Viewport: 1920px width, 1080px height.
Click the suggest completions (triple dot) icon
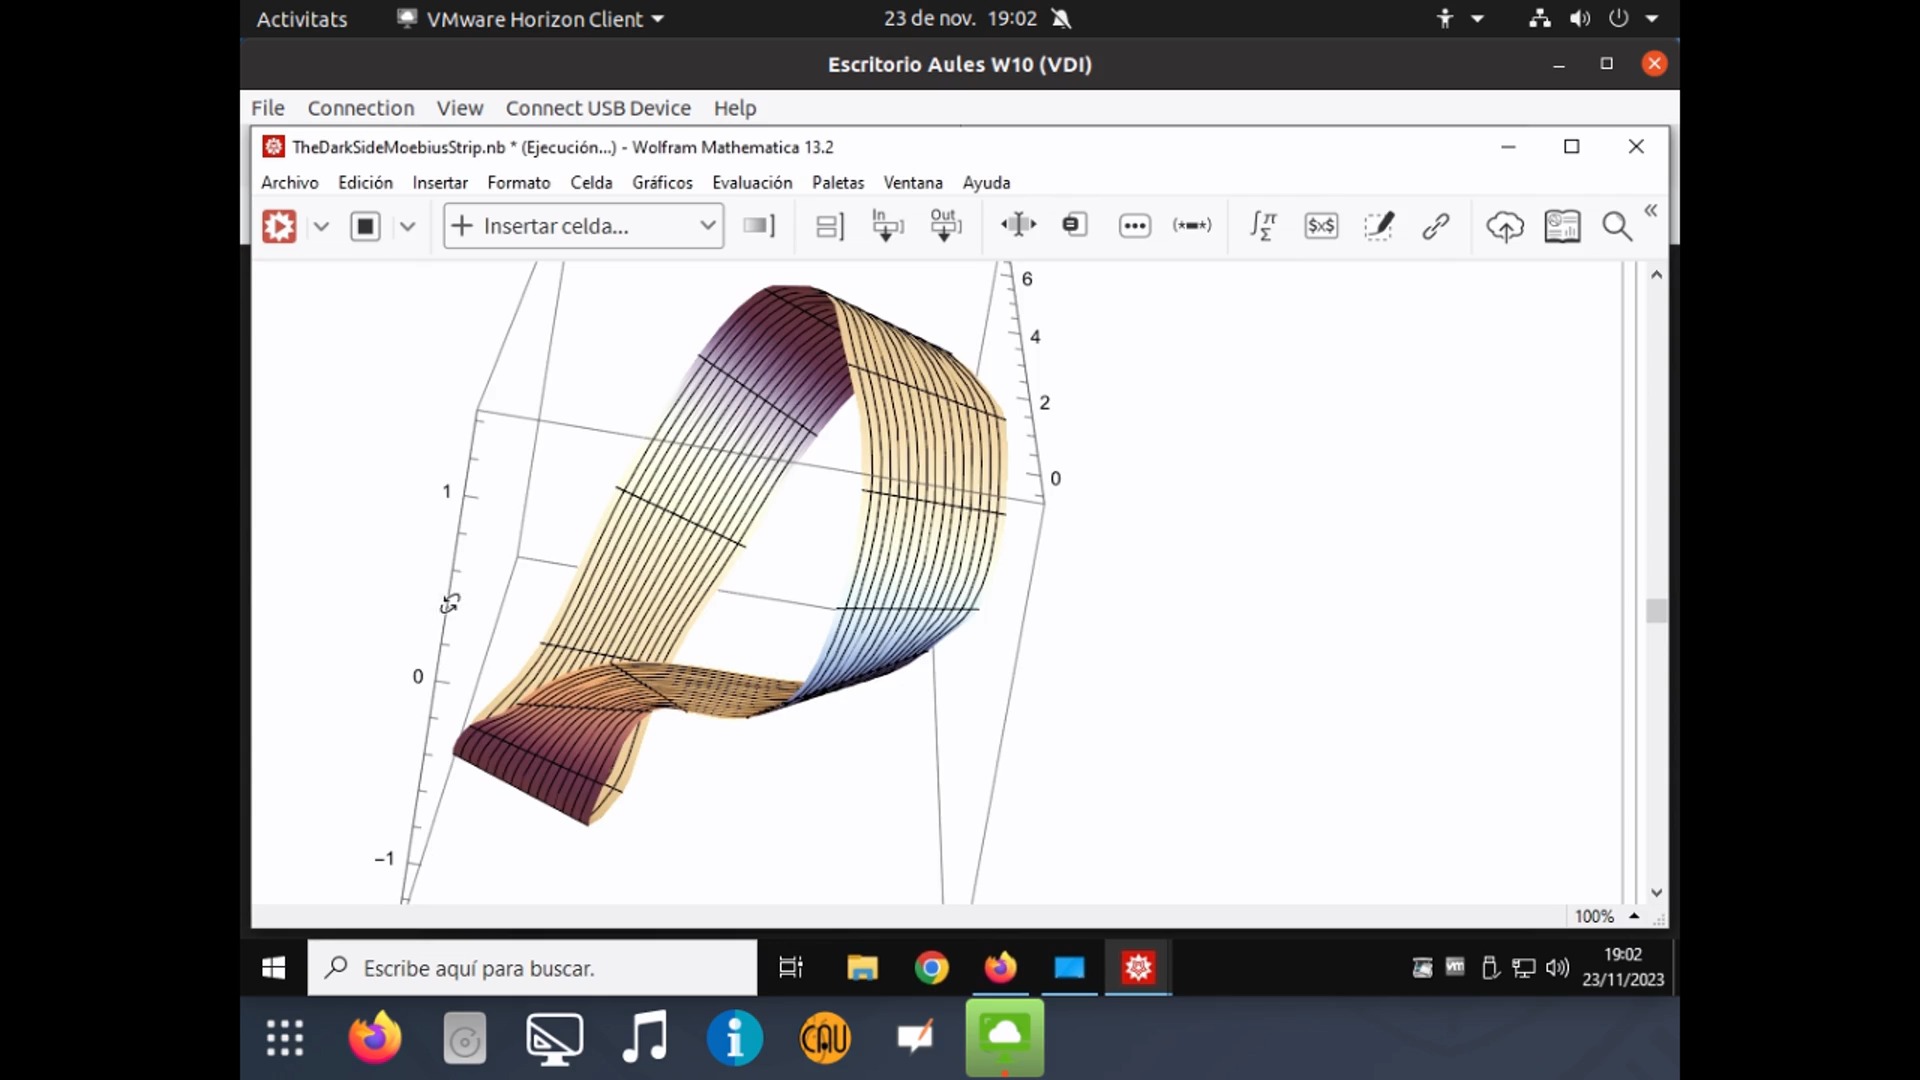(x=1134, y=225)
